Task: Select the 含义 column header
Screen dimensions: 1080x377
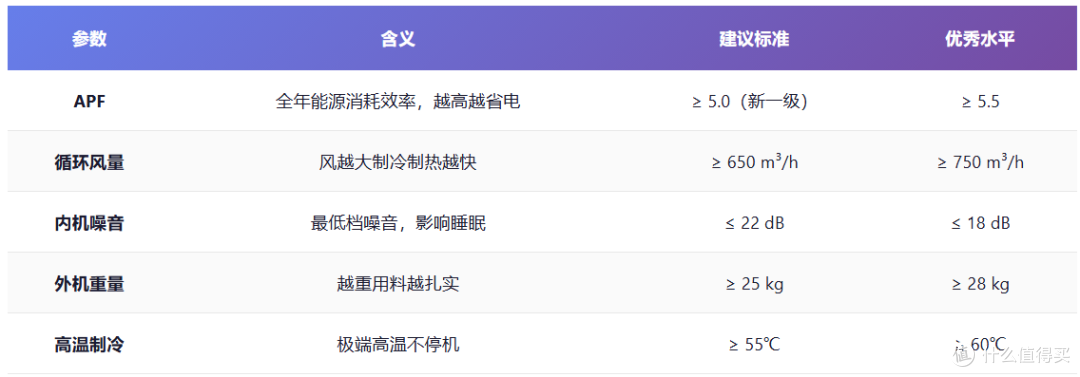Action: click(397, 39)
